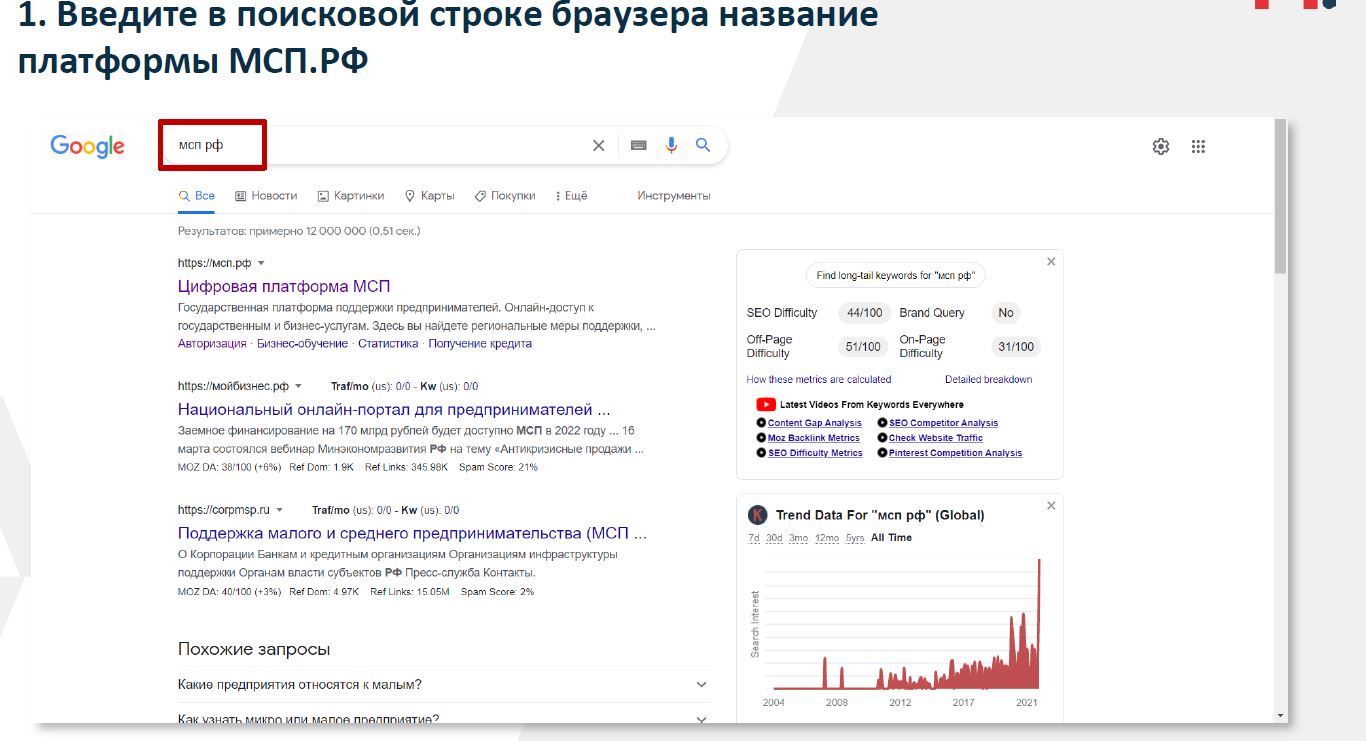Image resolution: width=1366 pixels, height=741 pixels.
Task: Expand 'Какие предприятия относятся к малым?' question
Action: (x=701, y=685)
